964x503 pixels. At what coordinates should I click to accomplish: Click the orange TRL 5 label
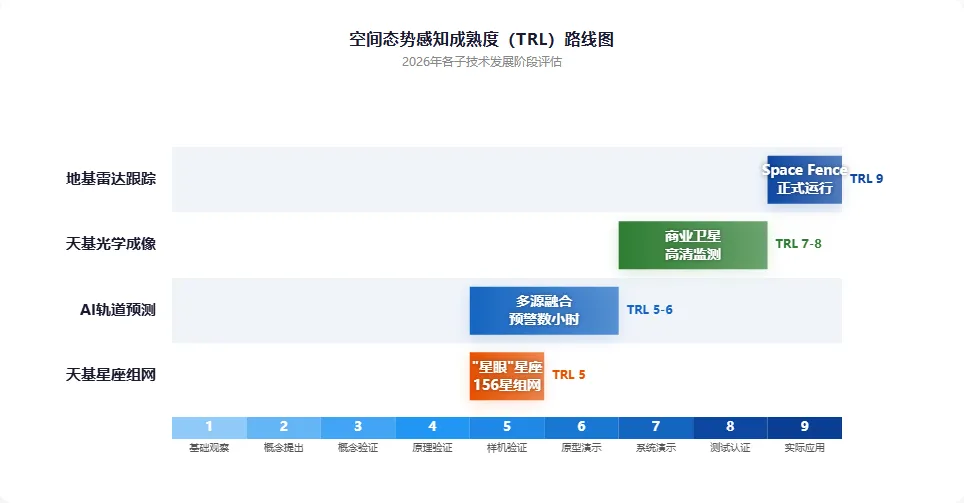(569, 374)
